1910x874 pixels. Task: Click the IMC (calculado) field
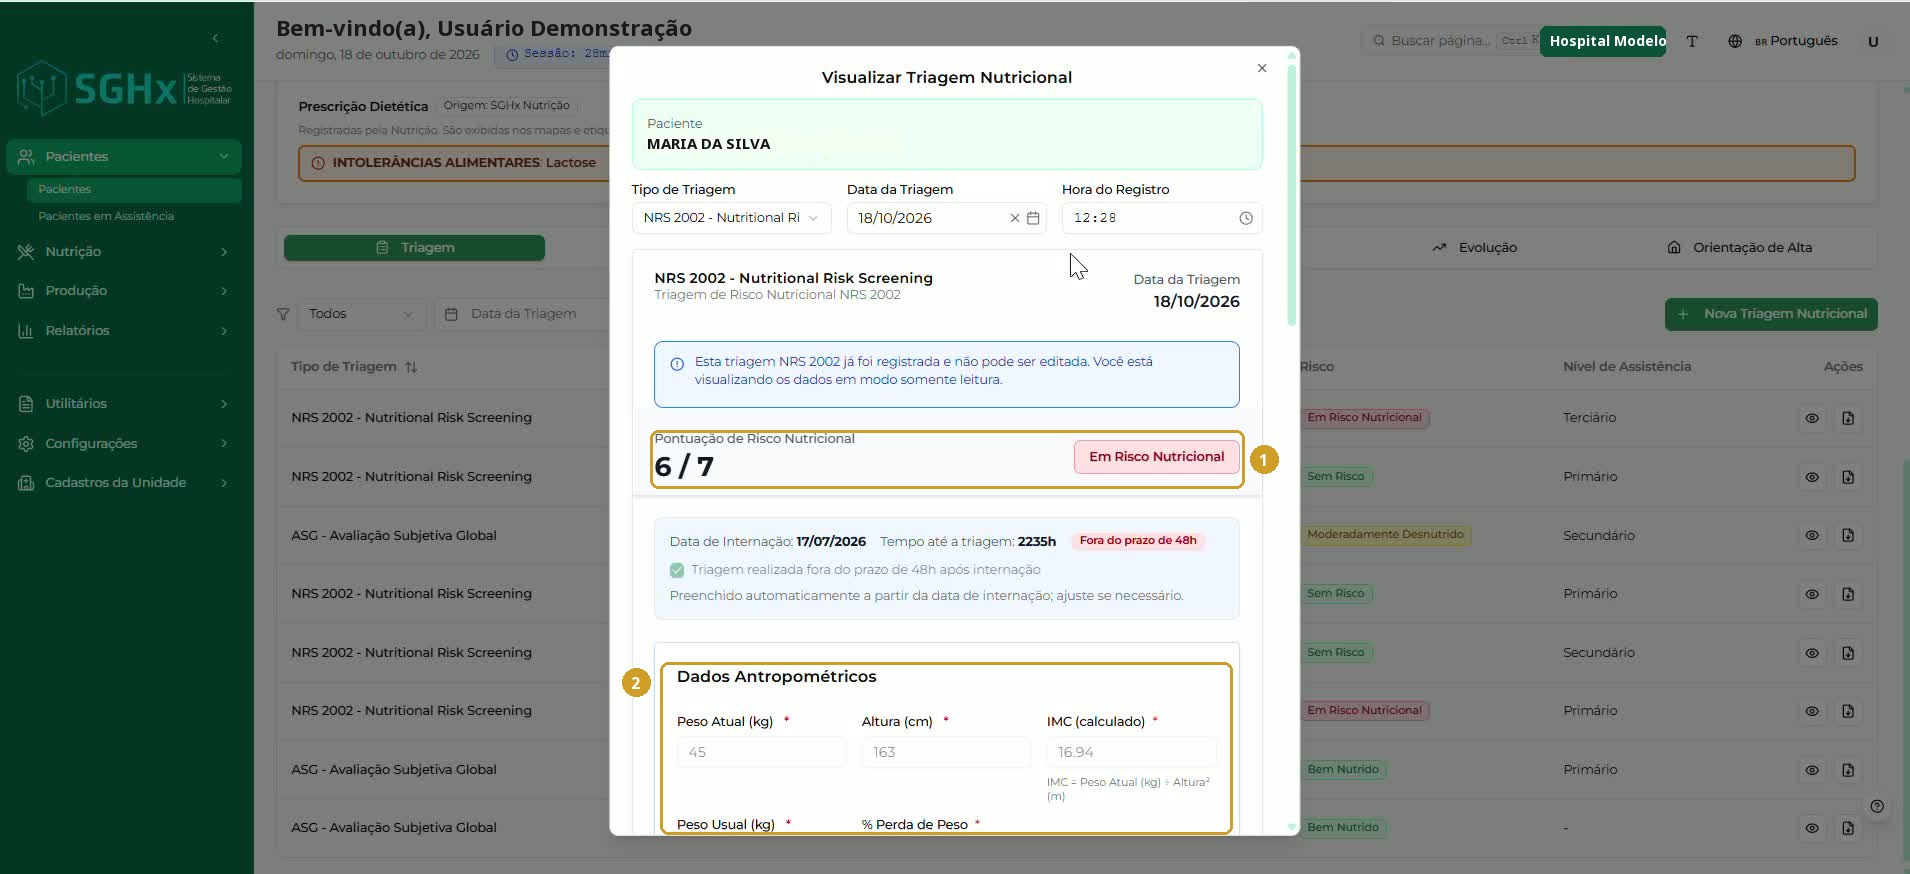[x=1131, y=752]
